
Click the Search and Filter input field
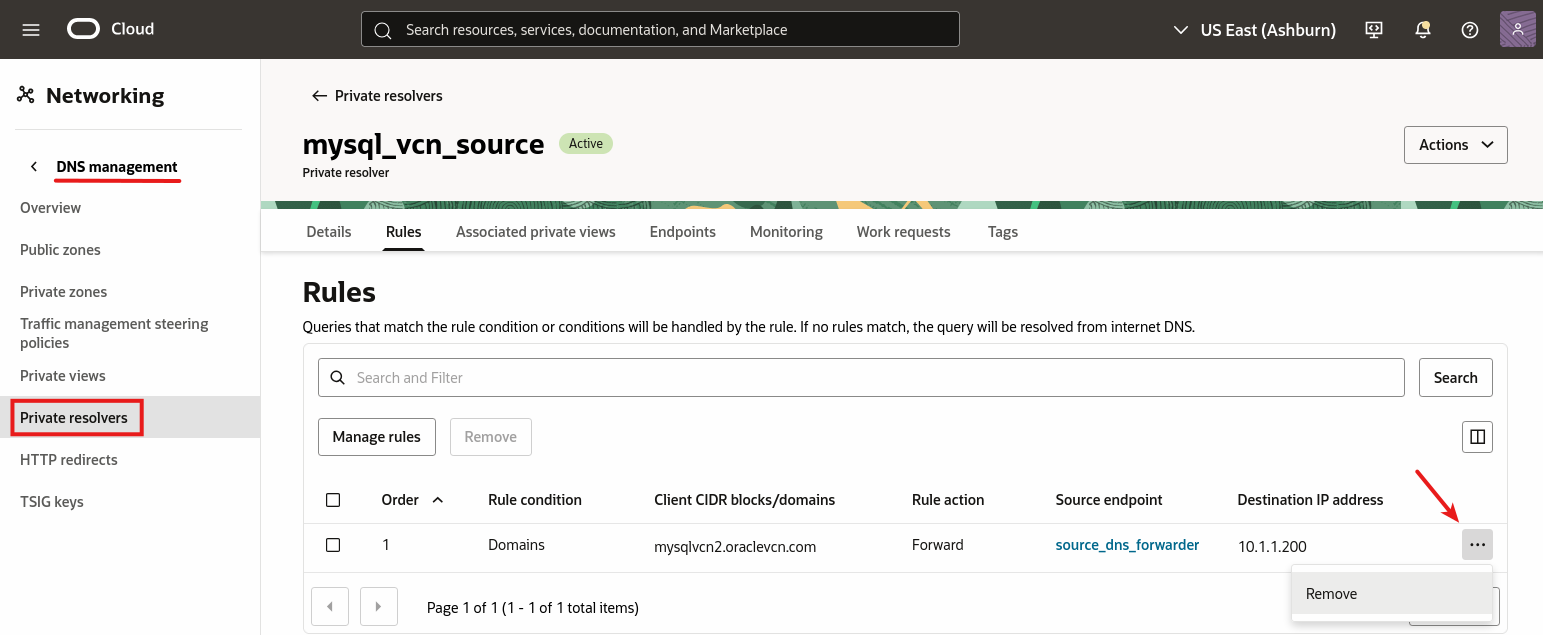[x=860, y=377]
